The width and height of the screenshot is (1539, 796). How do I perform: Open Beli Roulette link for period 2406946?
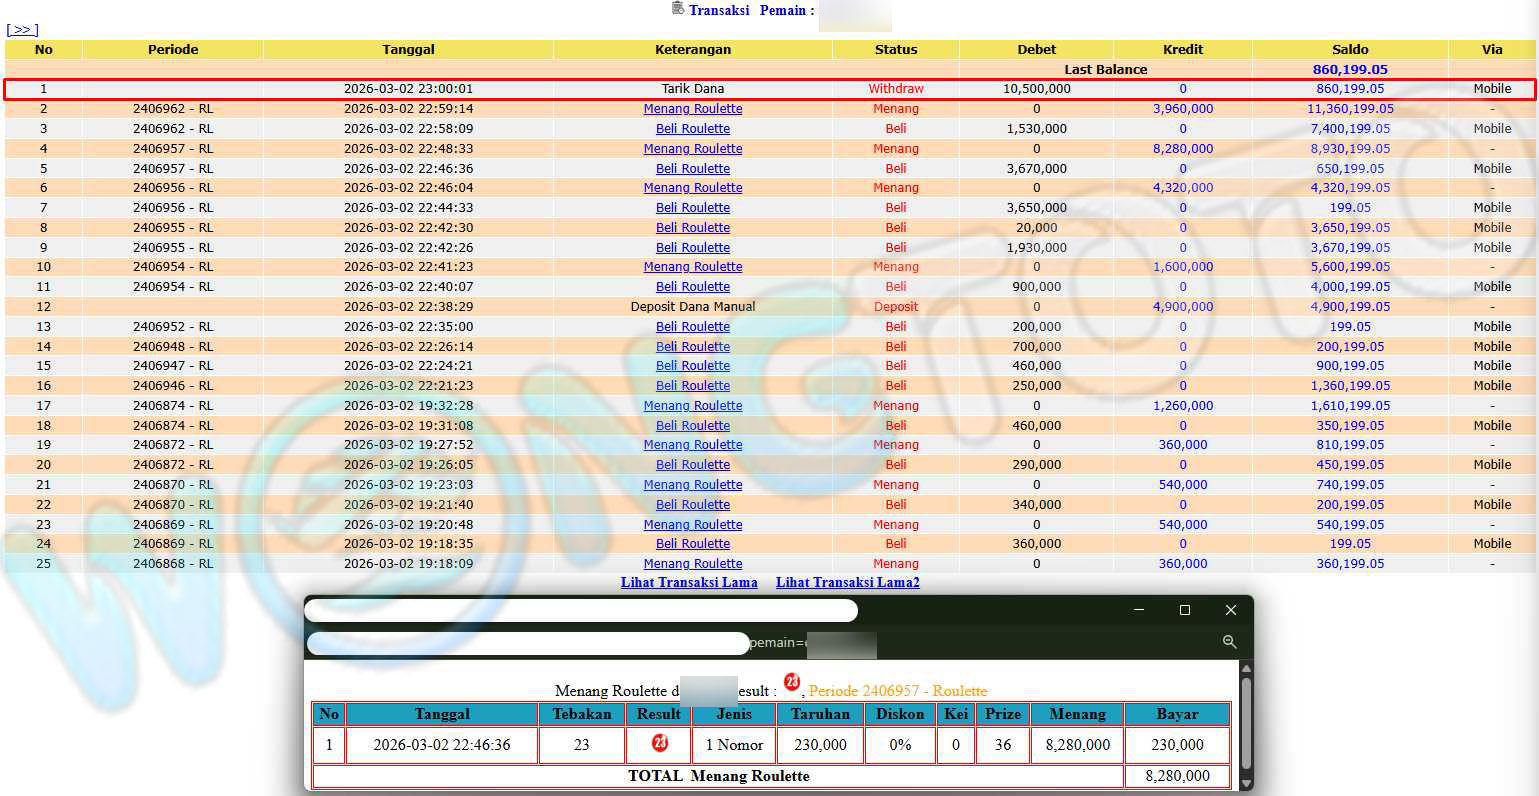click(x=692, y=386)
